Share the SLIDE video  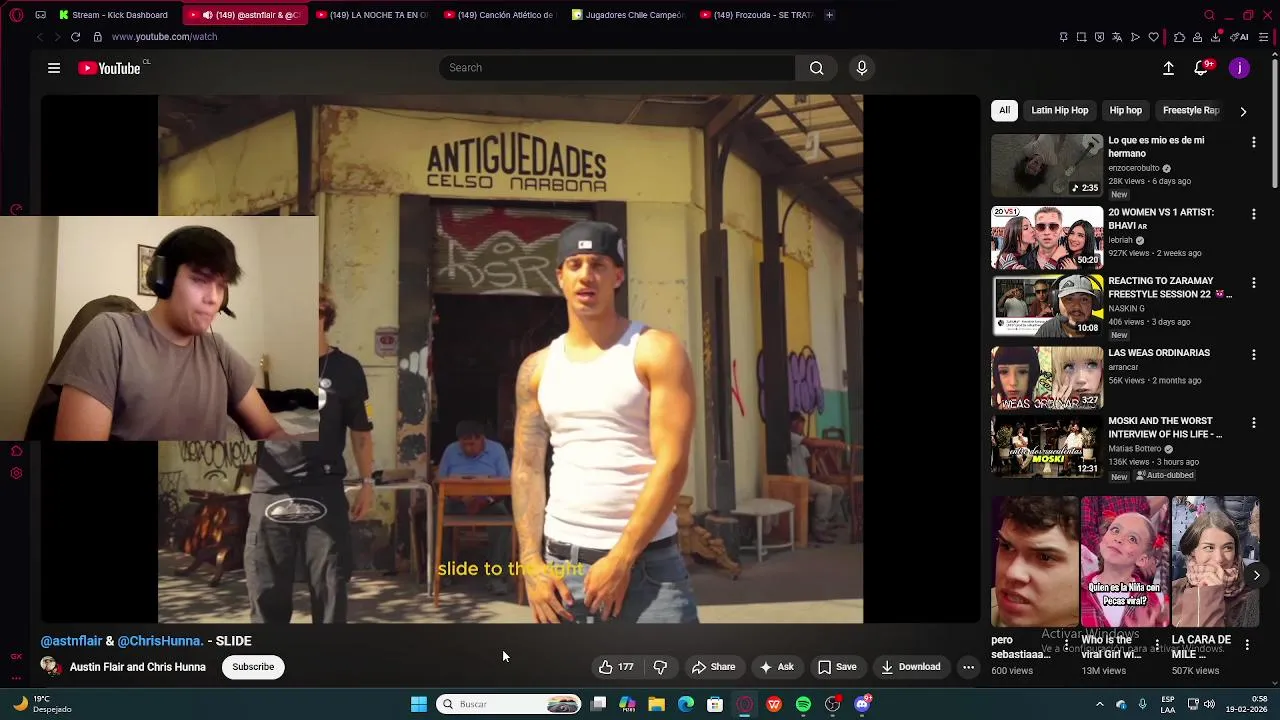click(713, 667)
